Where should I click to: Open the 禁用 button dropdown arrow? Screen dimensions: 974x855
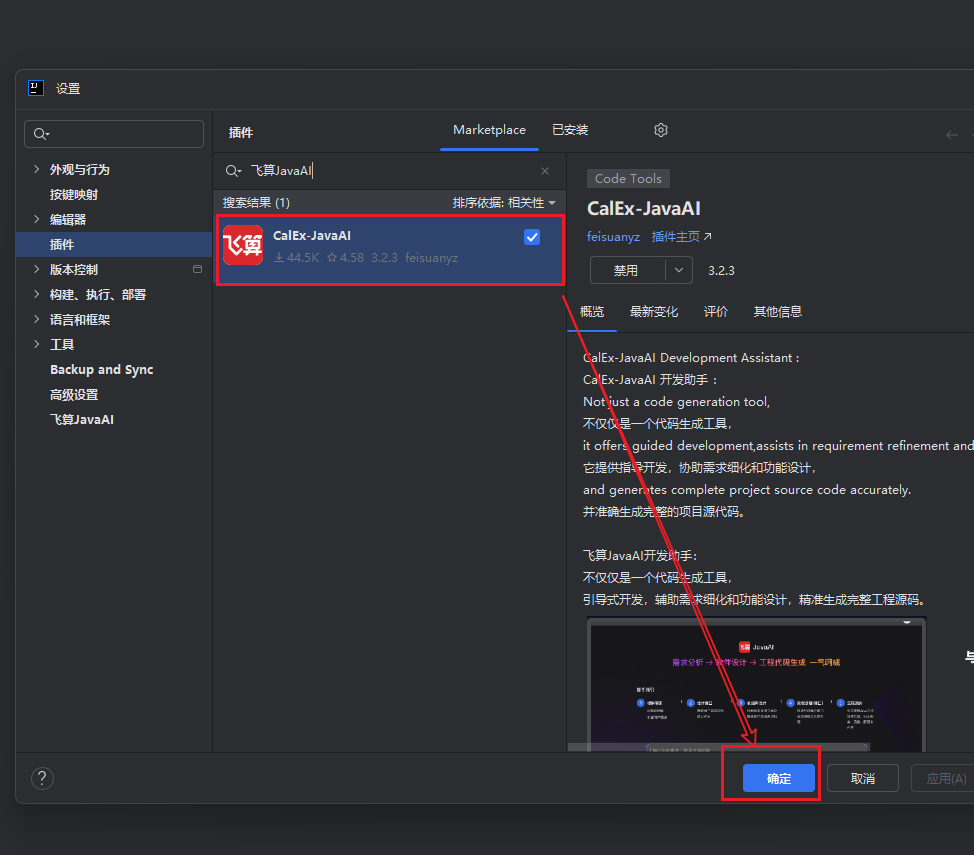(679, 270)
